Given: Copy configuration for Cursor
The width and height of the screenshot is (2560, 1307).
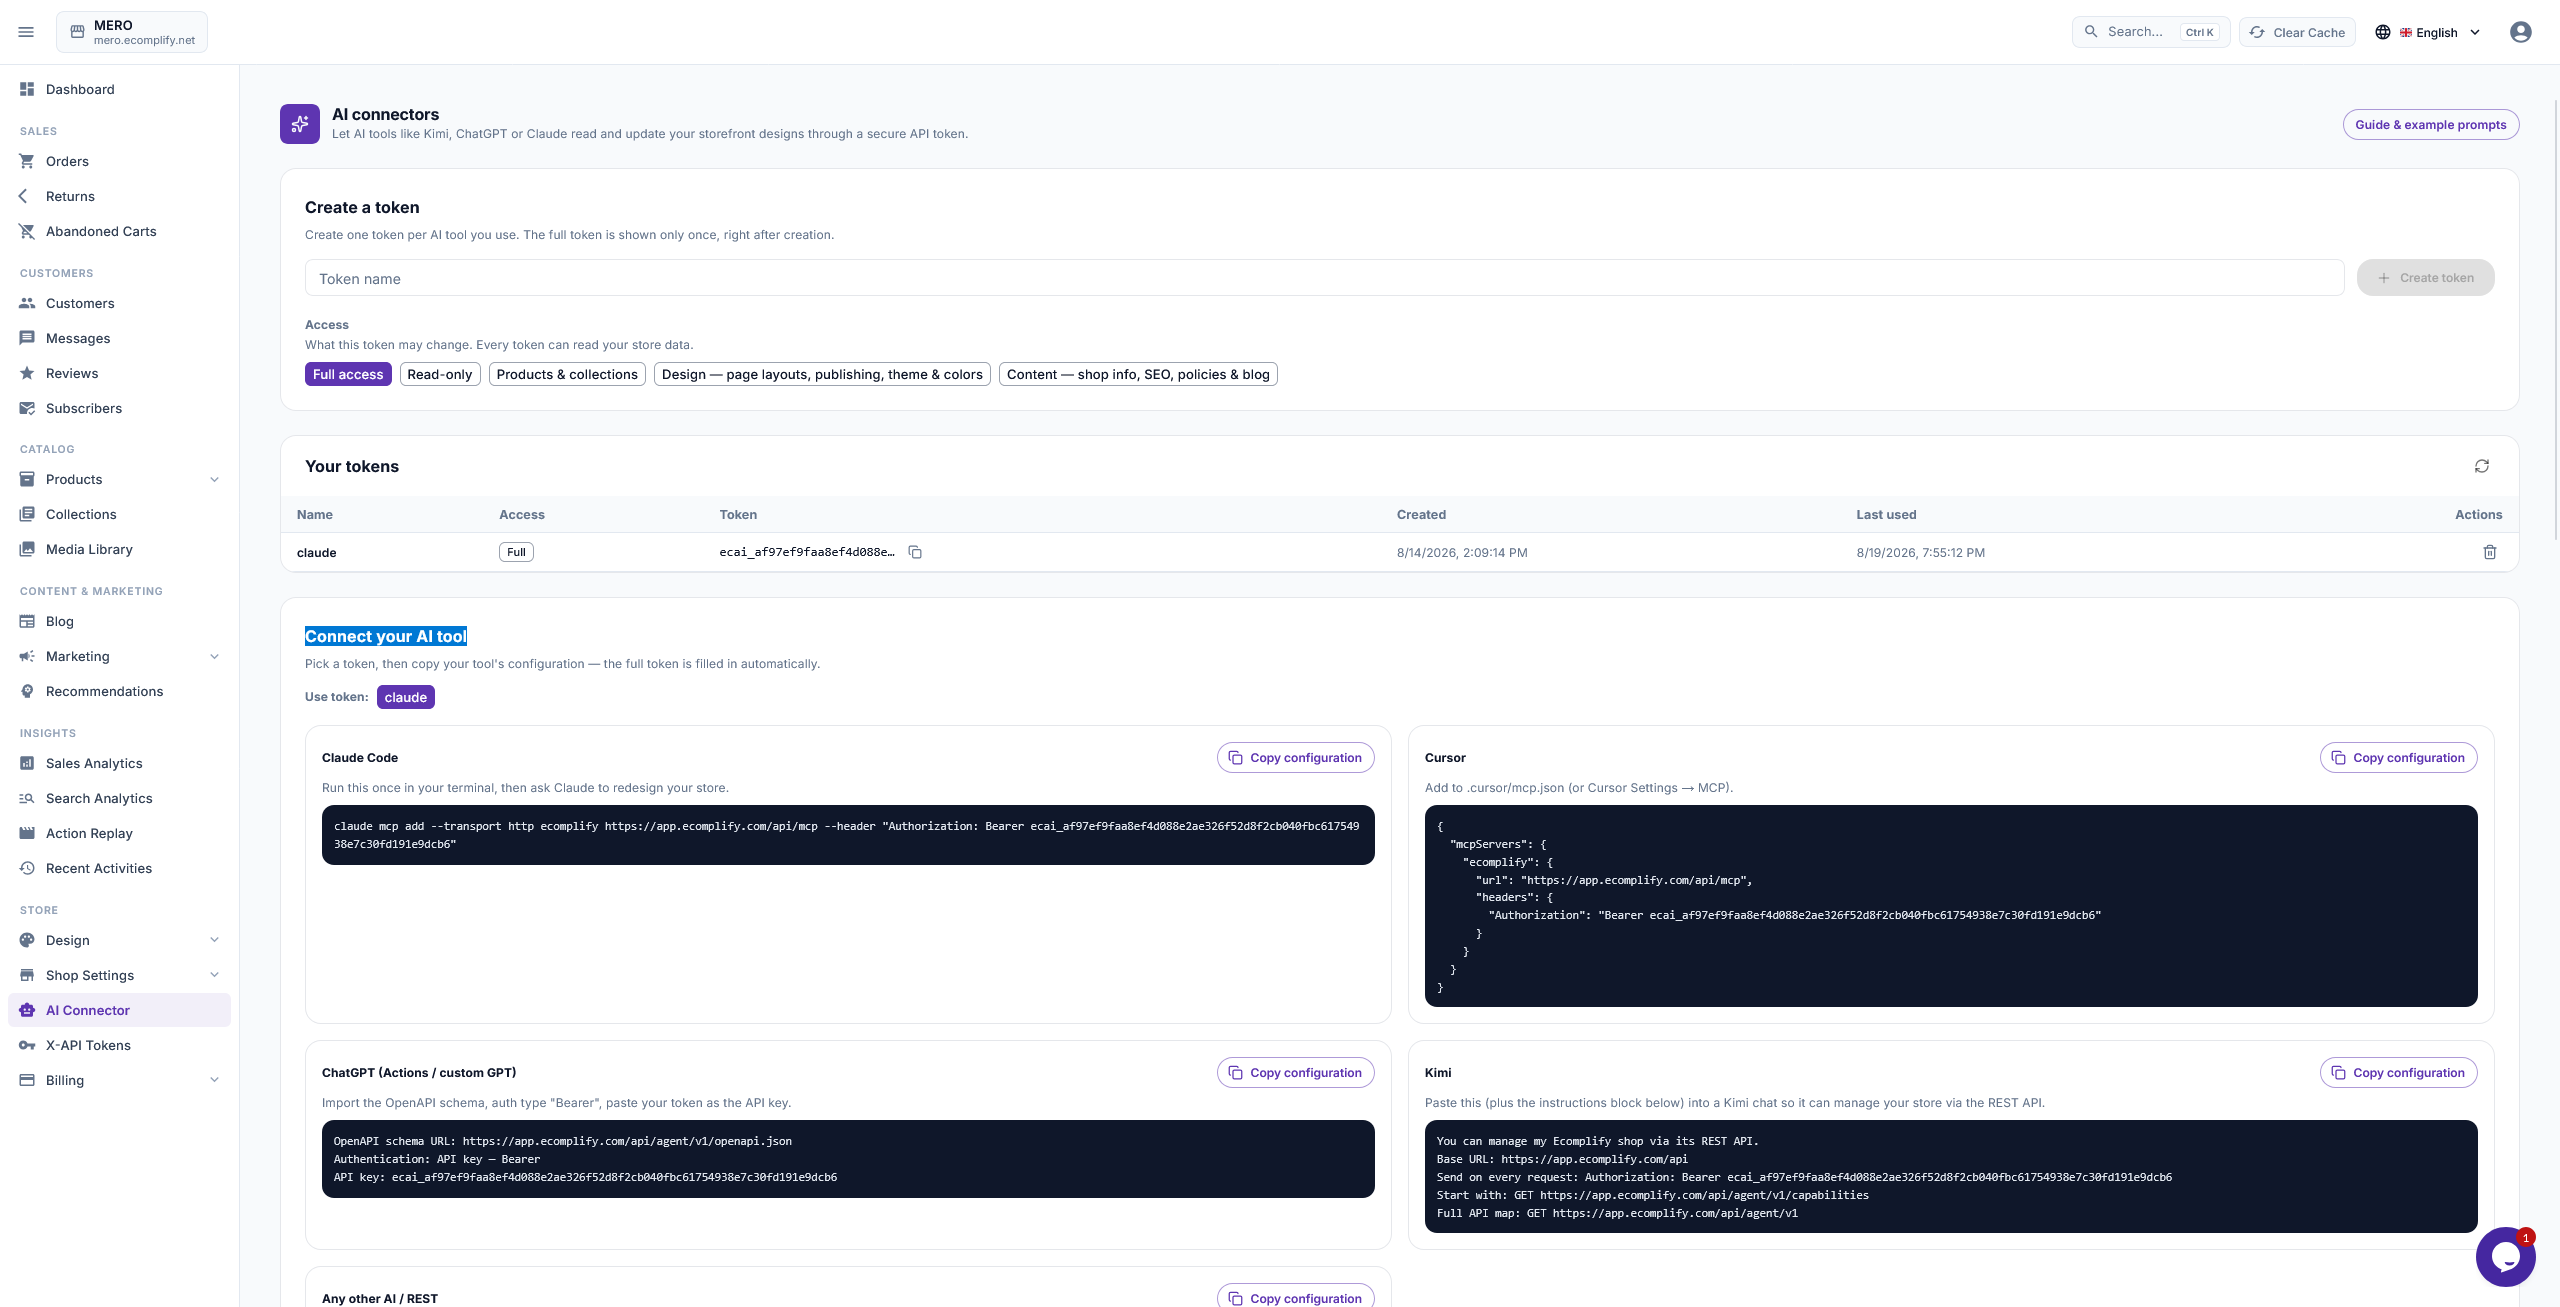Looking at the screenshot, I should [x=2398, y=757].
